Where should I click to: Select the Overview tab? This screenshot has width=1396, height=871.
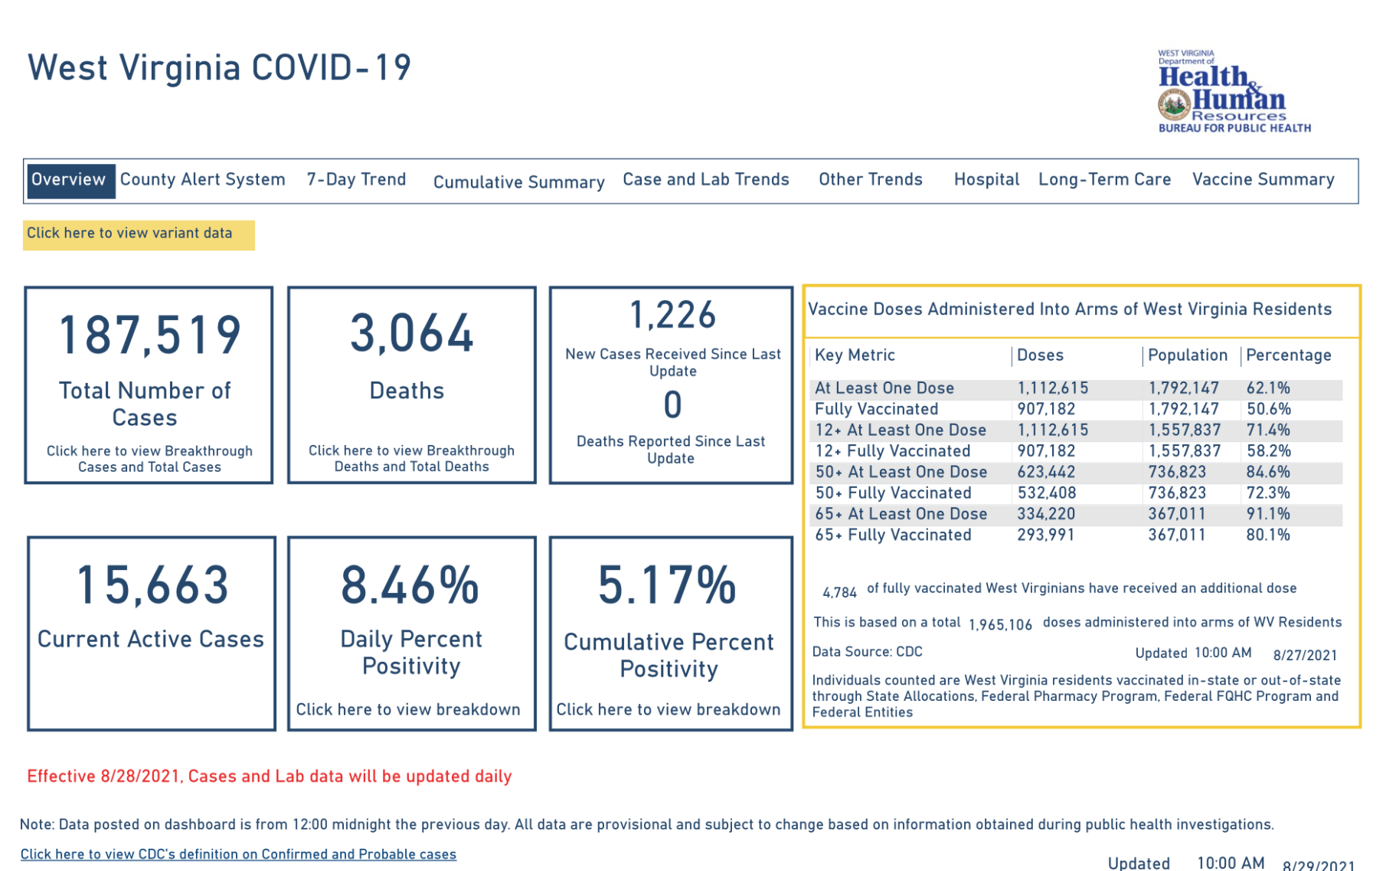(70, 181)
